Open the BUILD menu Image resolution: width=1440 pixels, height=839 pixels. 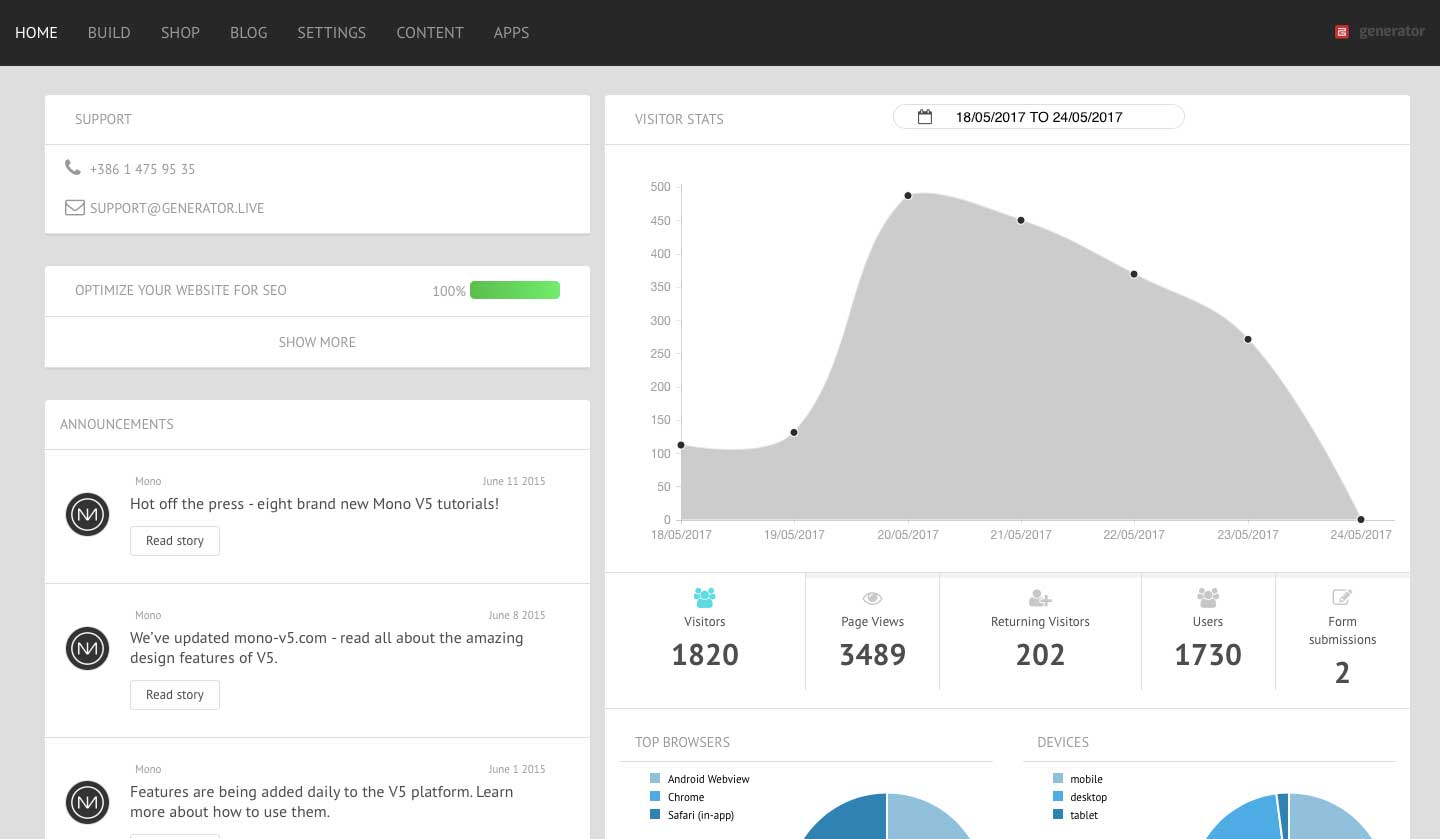click(109, 32)
